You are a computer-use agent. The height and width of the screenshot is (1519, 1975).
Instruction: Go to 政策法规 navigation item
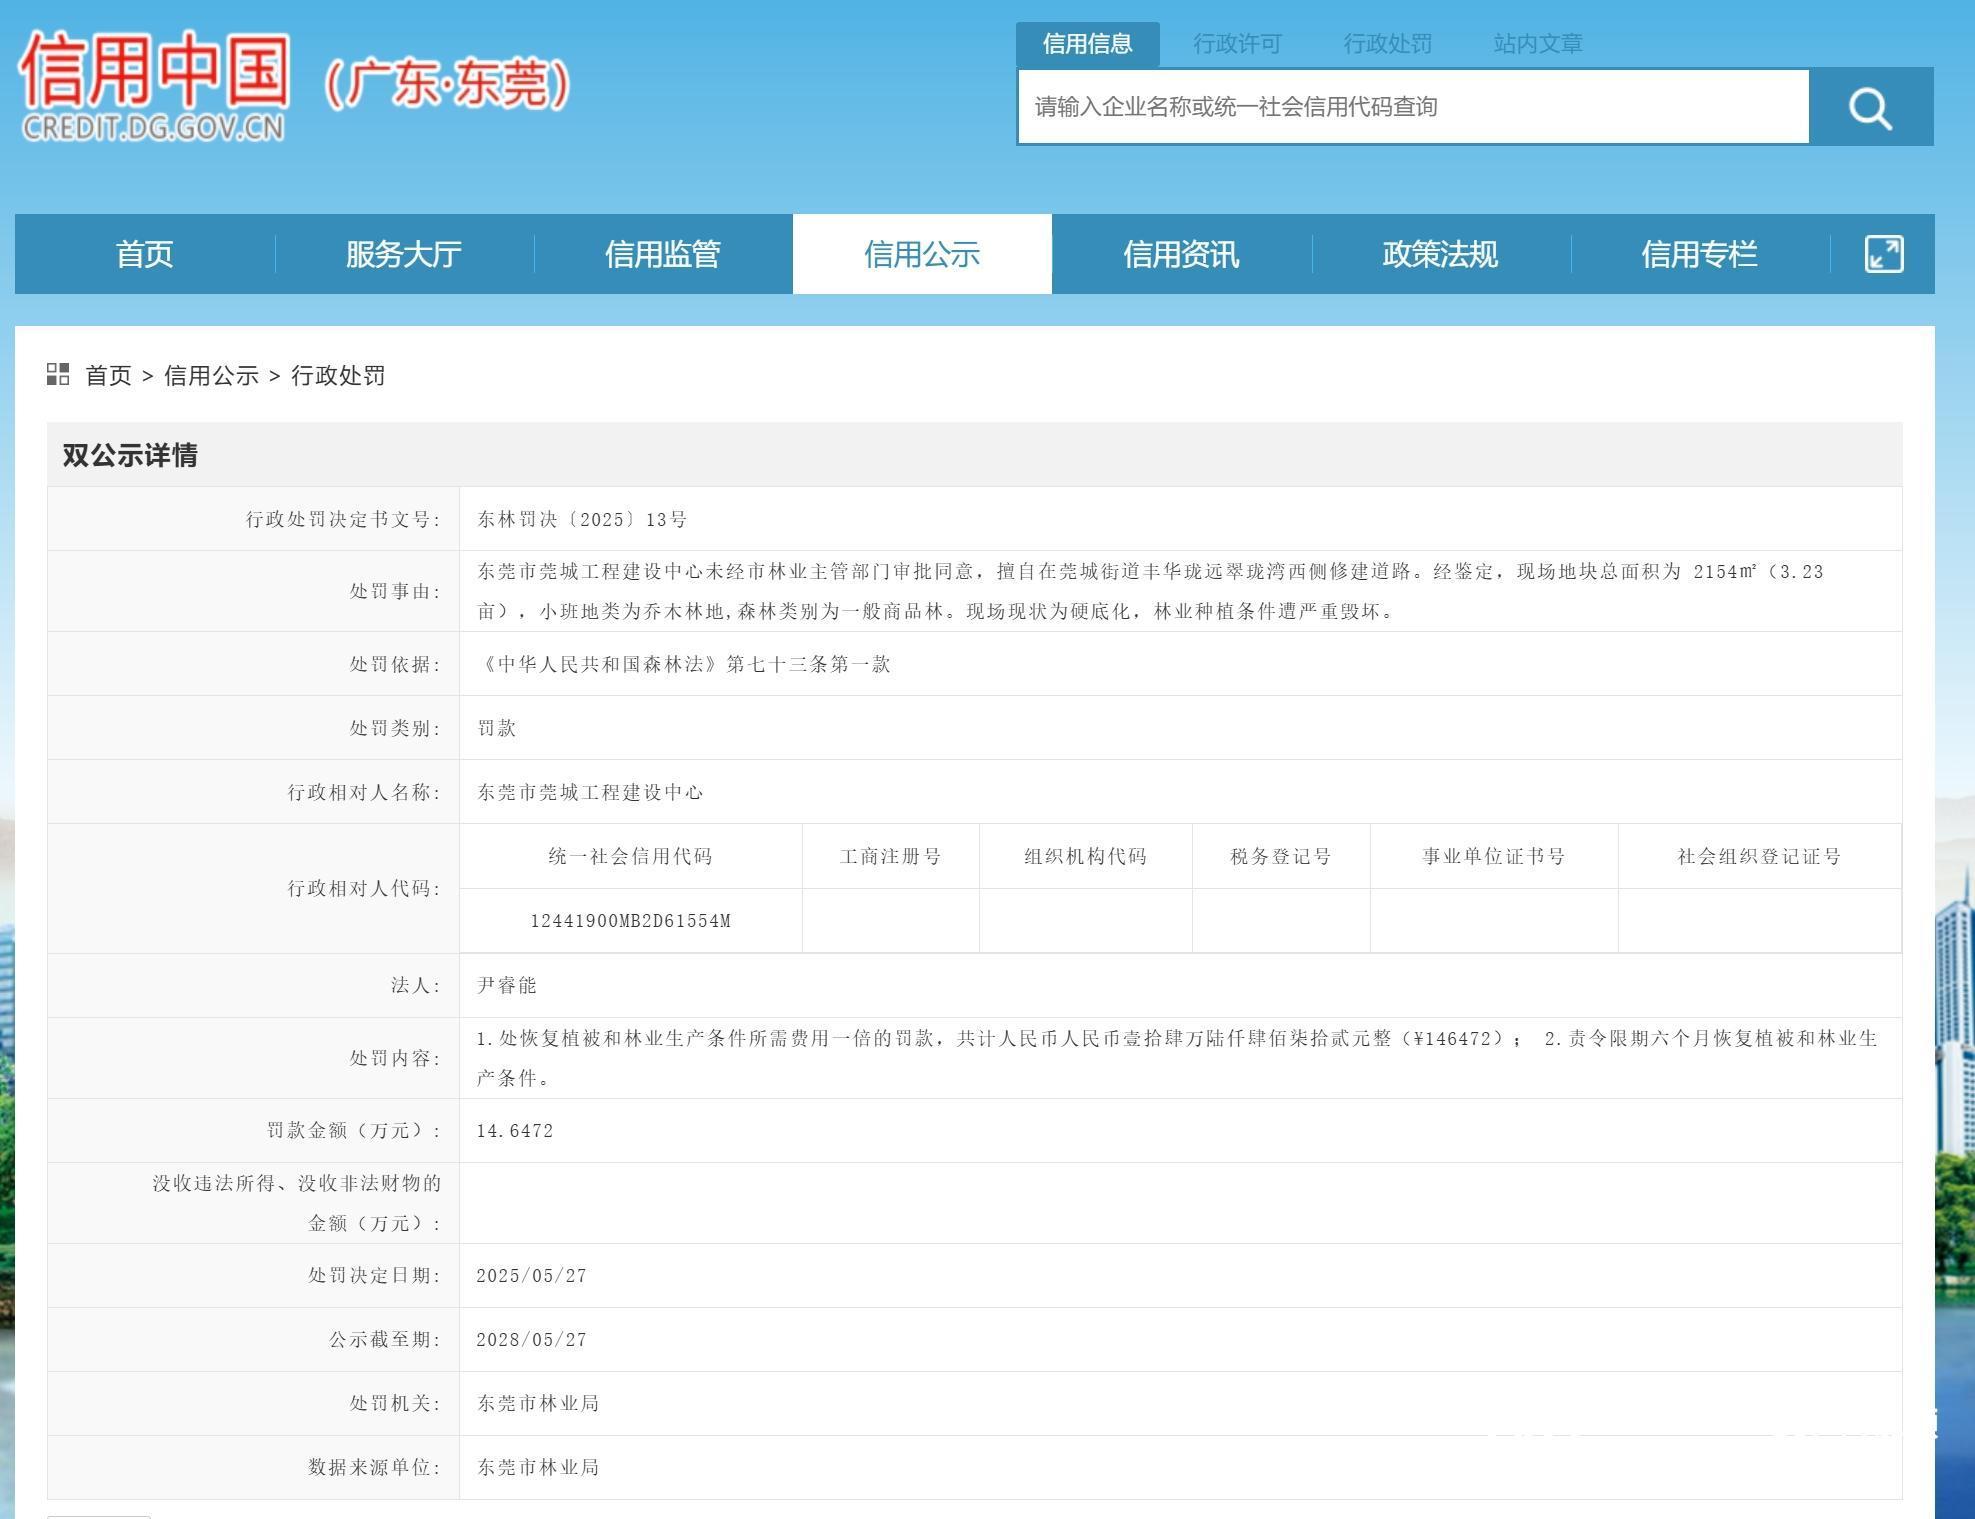tap(1439, 254)
